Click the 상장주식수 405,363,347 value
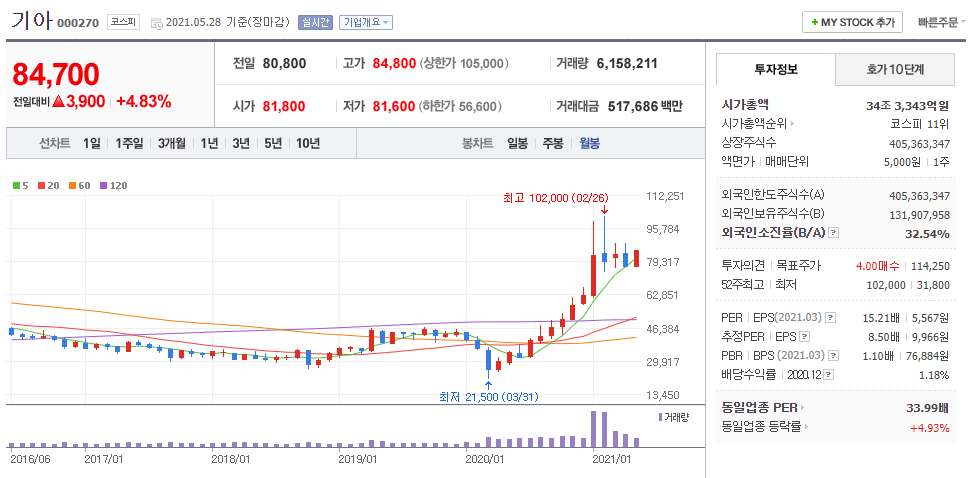 coord(919,144)
